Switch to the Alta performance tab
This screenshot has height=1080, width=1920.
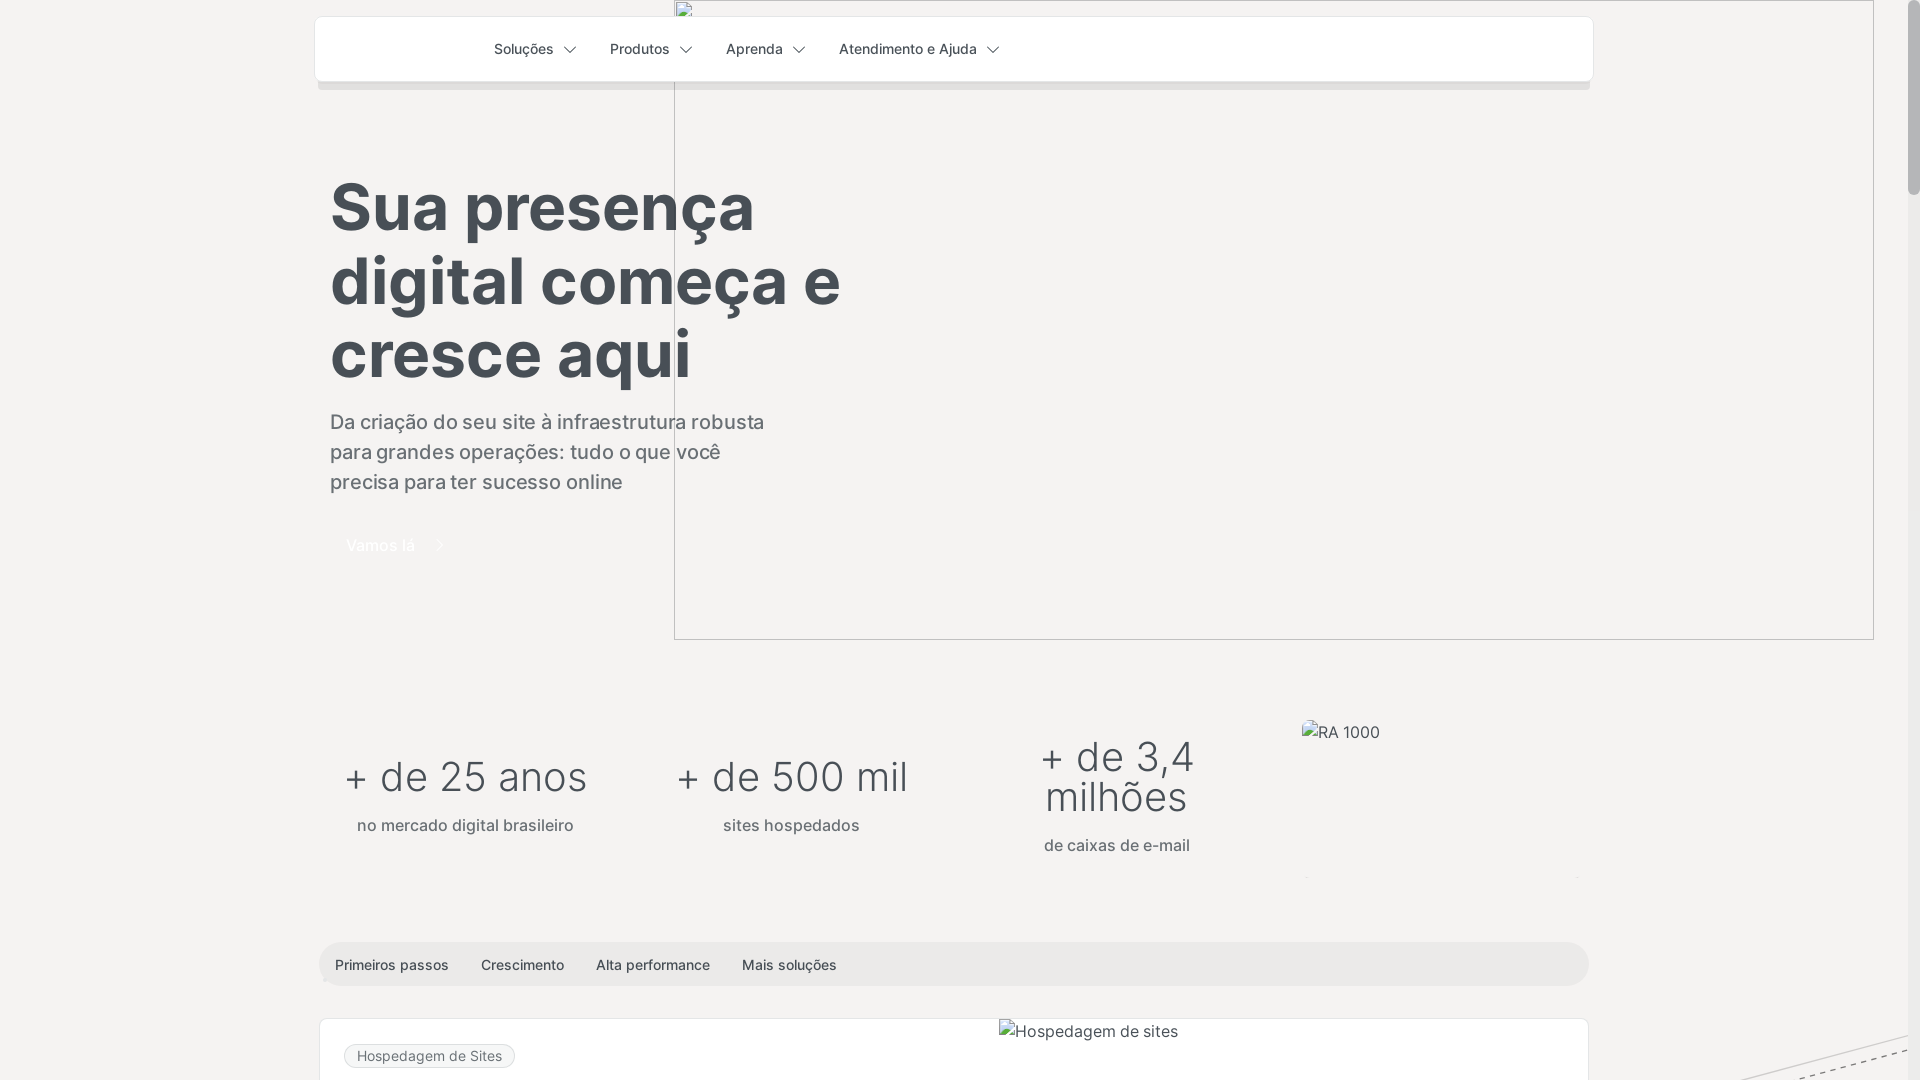653,965
